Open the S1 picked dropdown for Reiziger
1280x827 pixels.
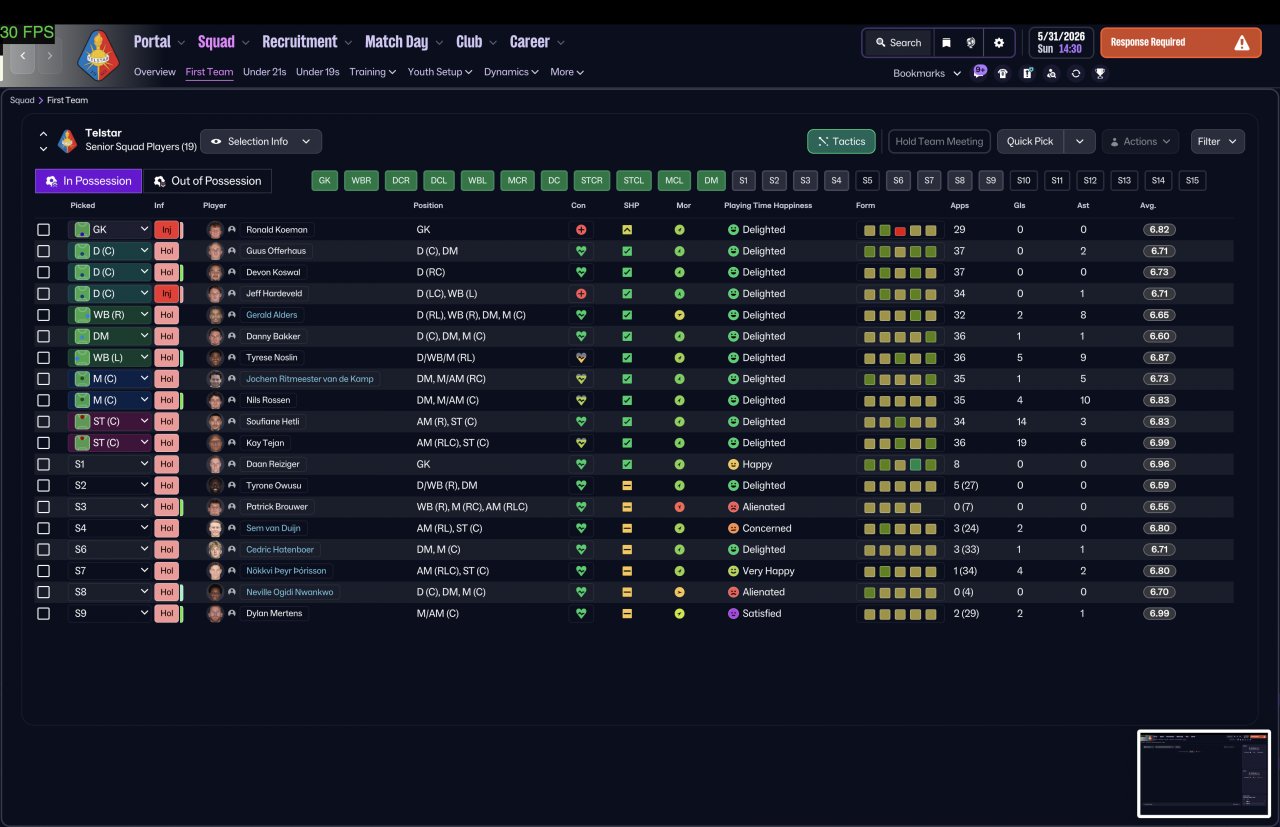[x=110, y=465]
